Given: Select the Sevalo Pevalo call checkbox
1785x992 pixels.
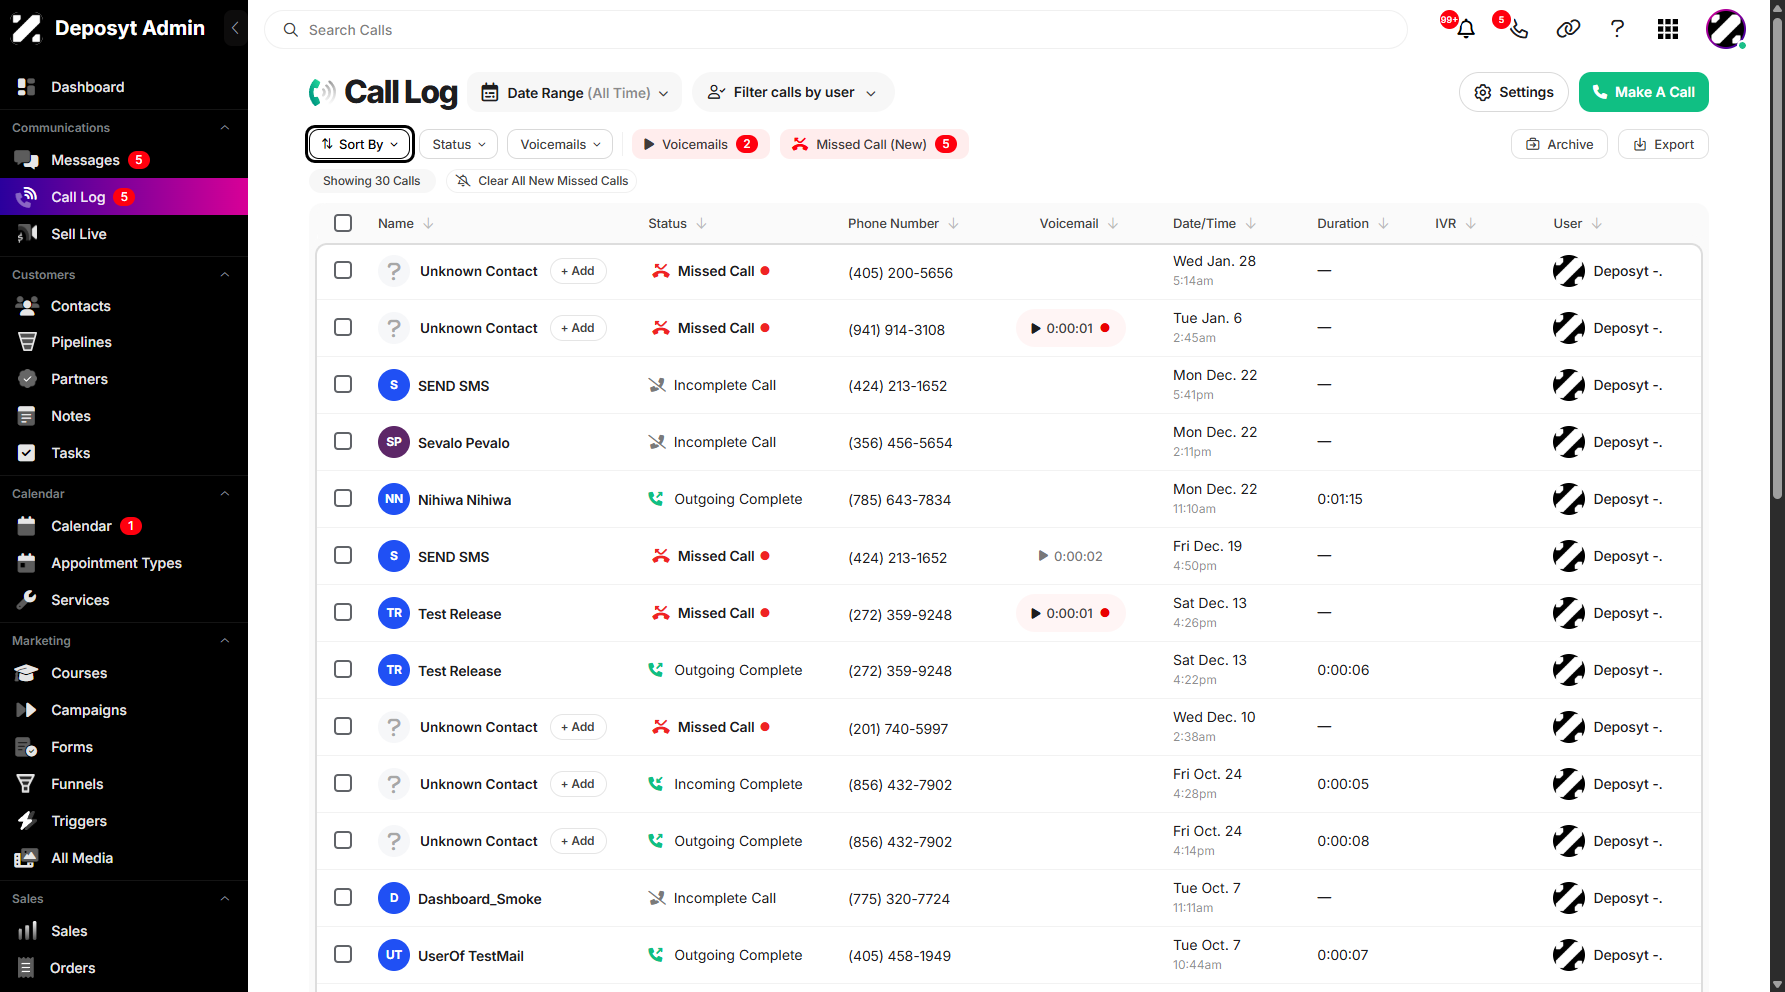Looking at the screenshot, I should click(x=343, y=441).
